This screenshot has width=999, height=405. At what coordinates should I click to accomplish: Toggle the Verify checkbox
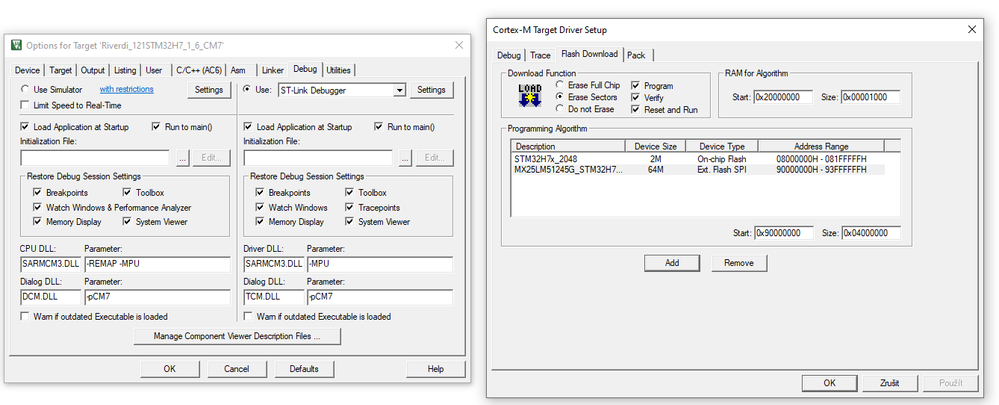pyautogui.click(x=635, y=97)
